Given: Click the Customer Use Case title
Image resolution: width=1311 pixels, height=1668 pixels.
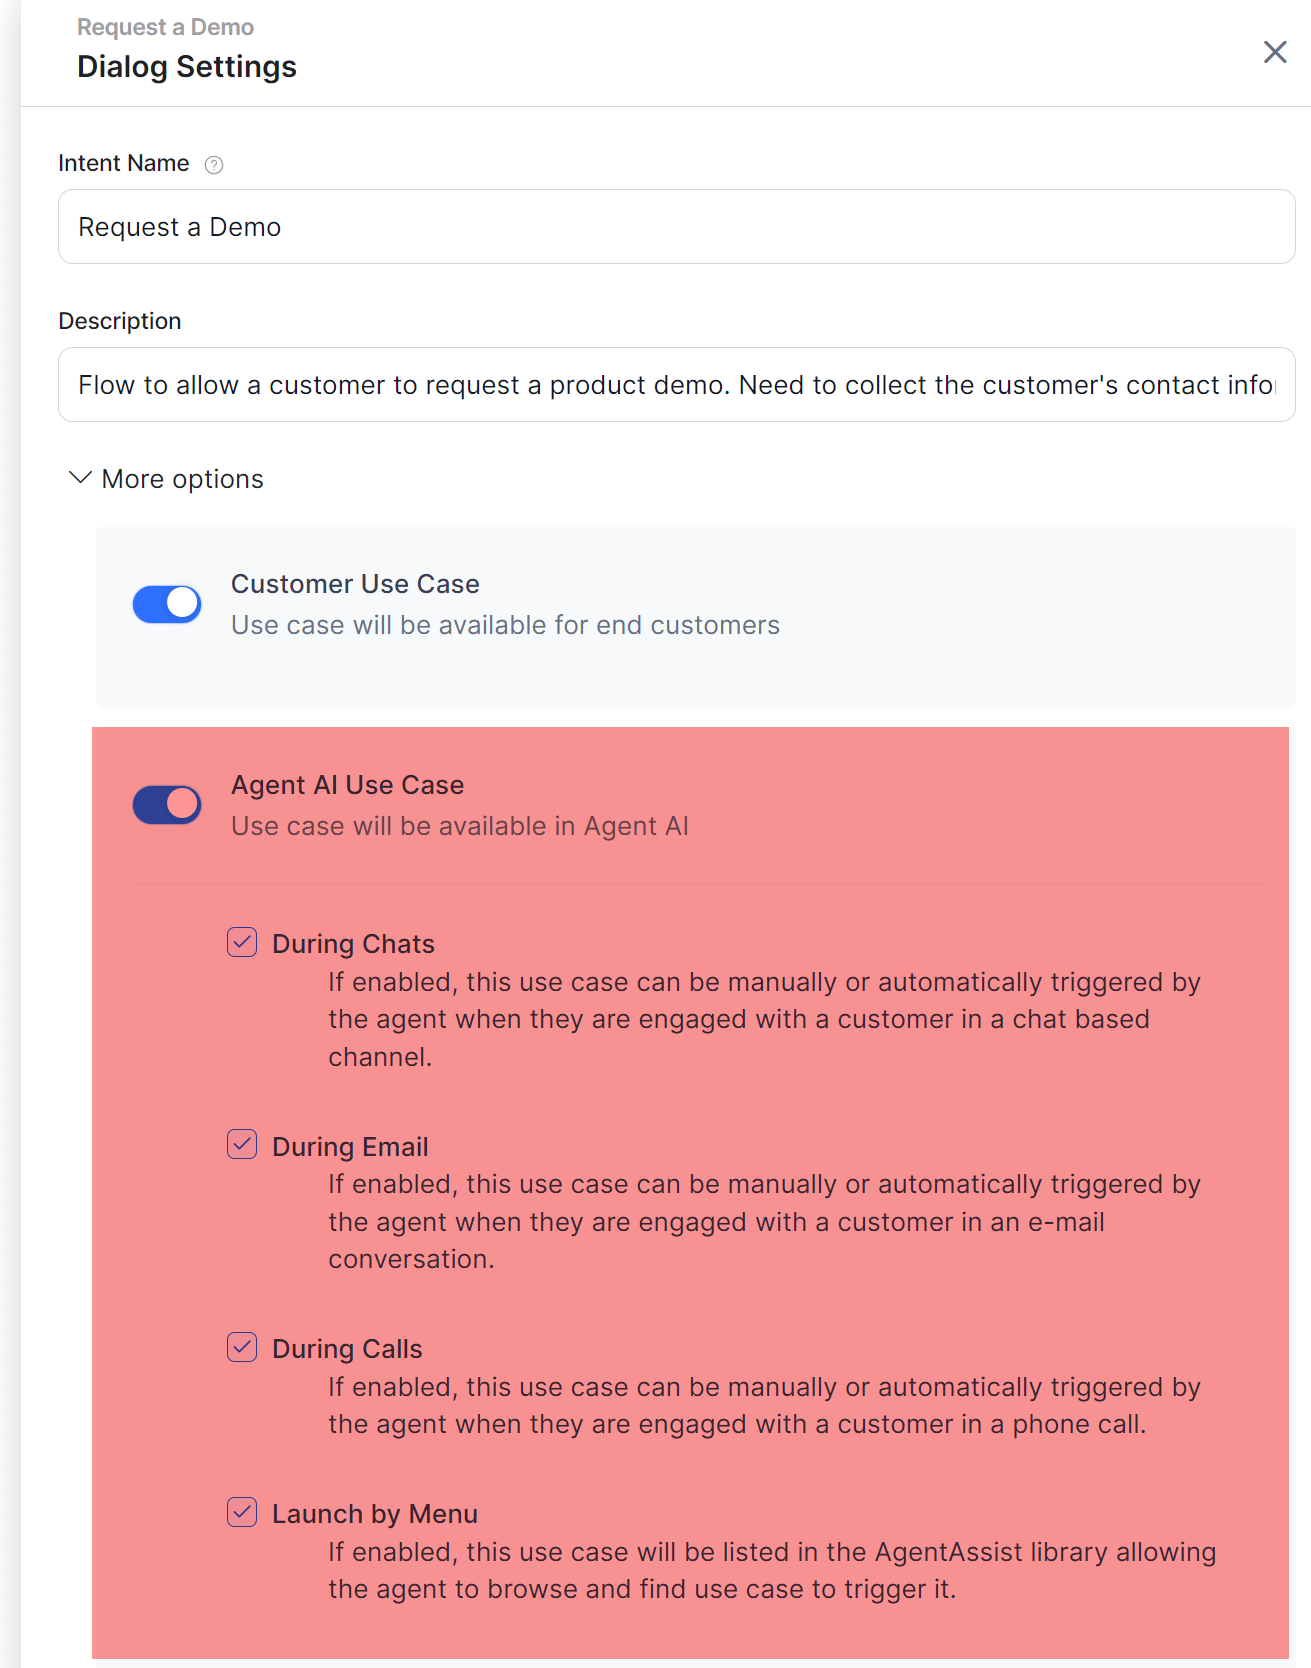Looking at the screenshot, I should coord(355,584).
